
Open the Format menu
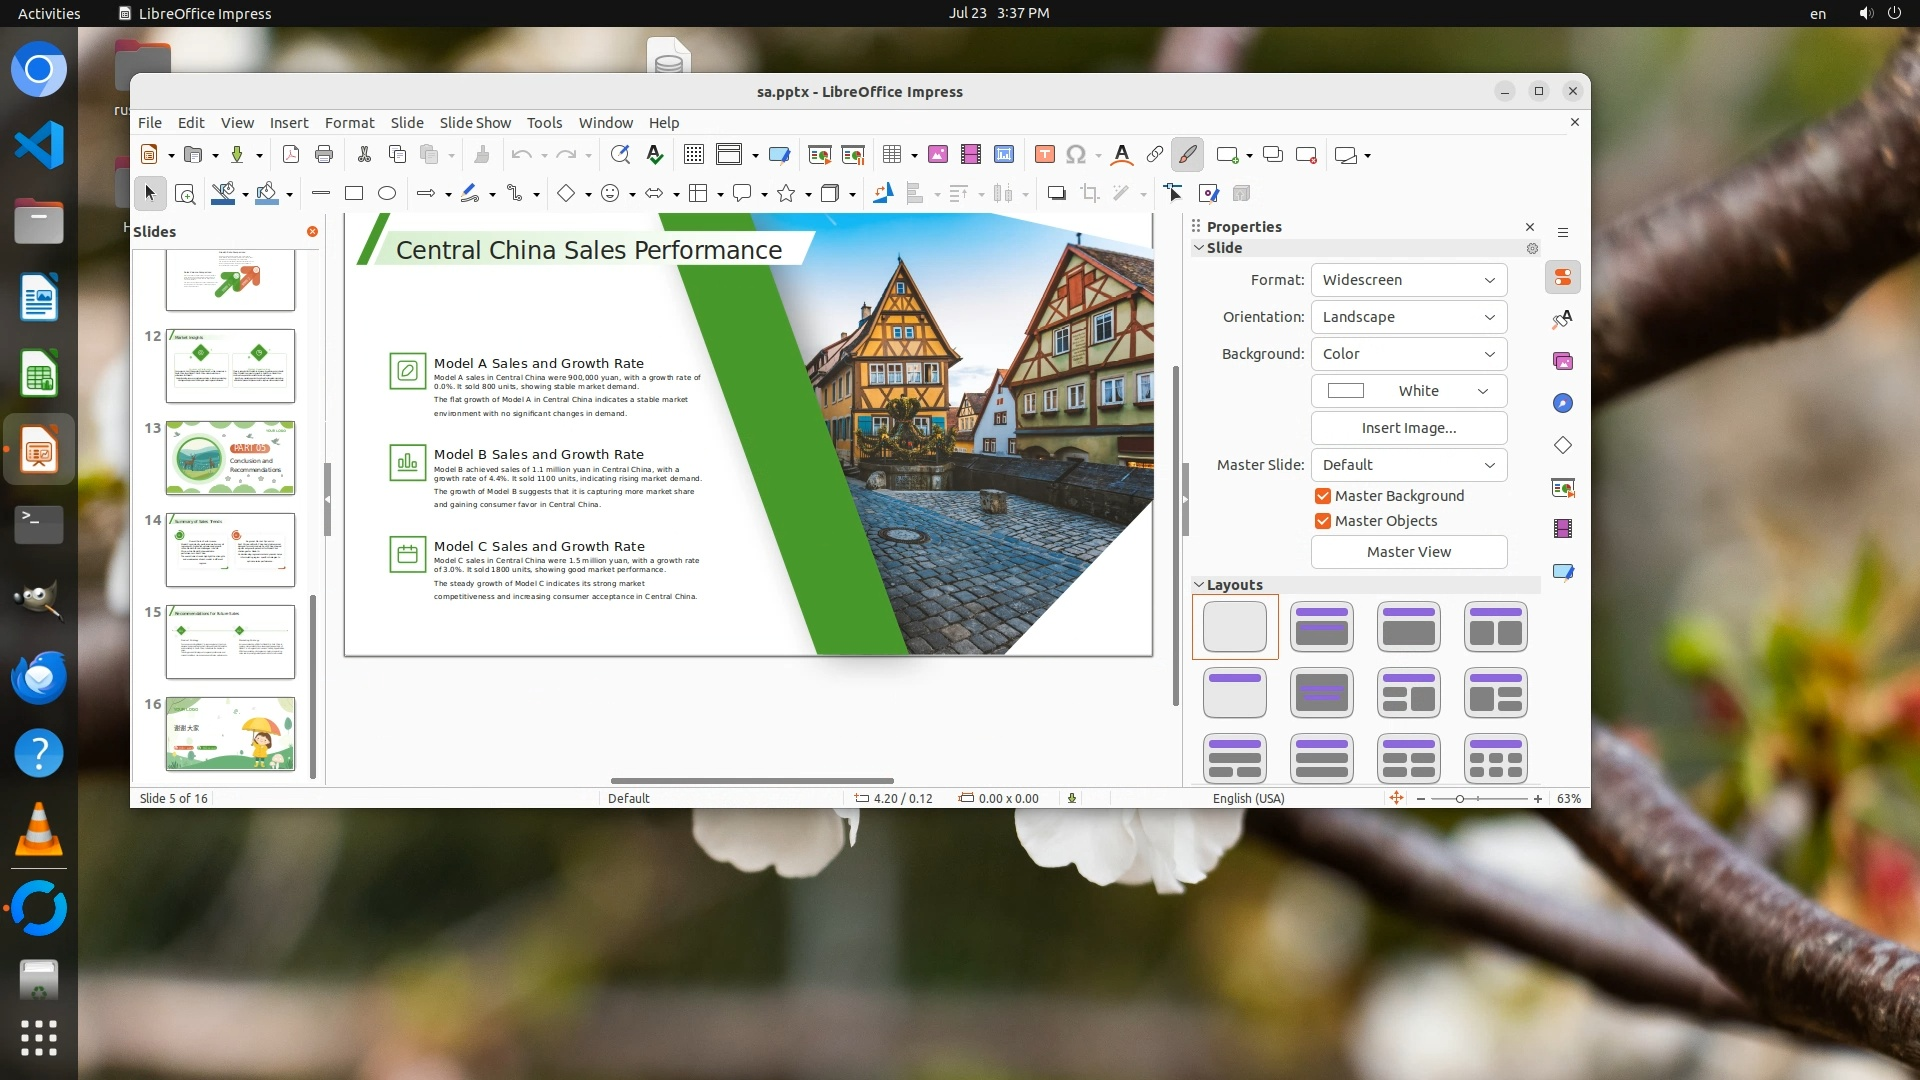click(349, 122)
